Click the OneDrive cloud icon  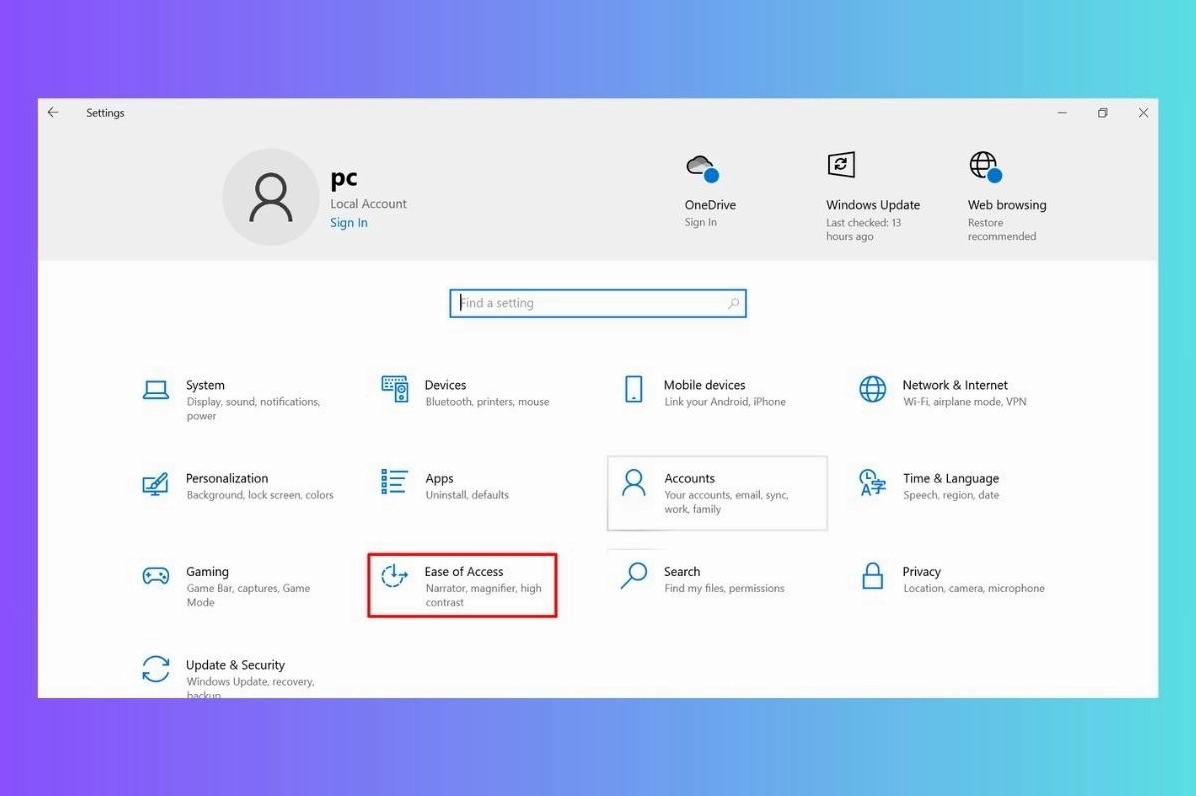click(x=701, y=167)
